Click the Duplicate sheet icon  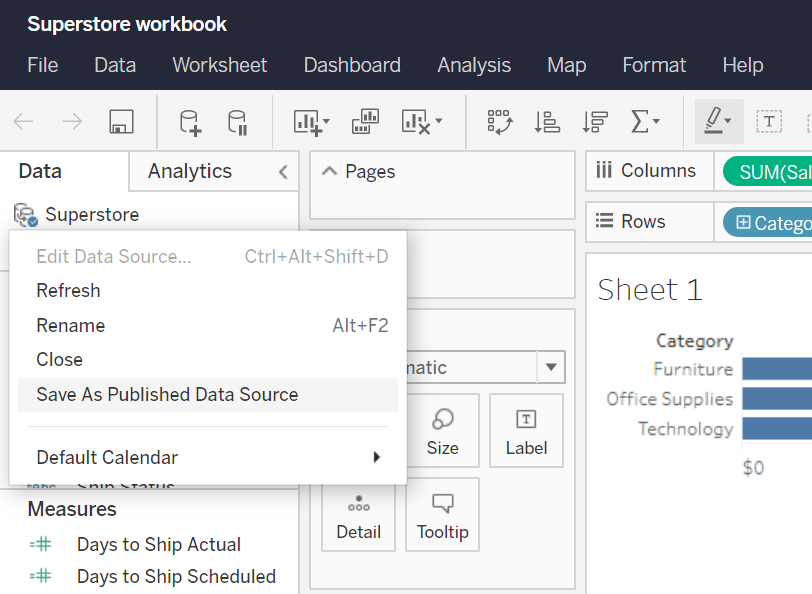[x=365, y=122]
